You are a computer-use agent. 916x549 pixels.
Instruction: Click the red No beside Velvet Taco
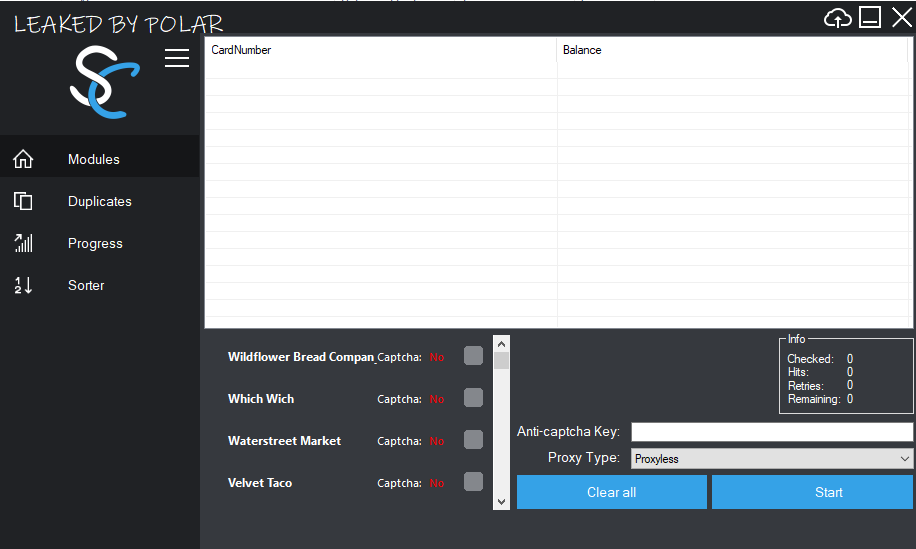coord(437,484)
